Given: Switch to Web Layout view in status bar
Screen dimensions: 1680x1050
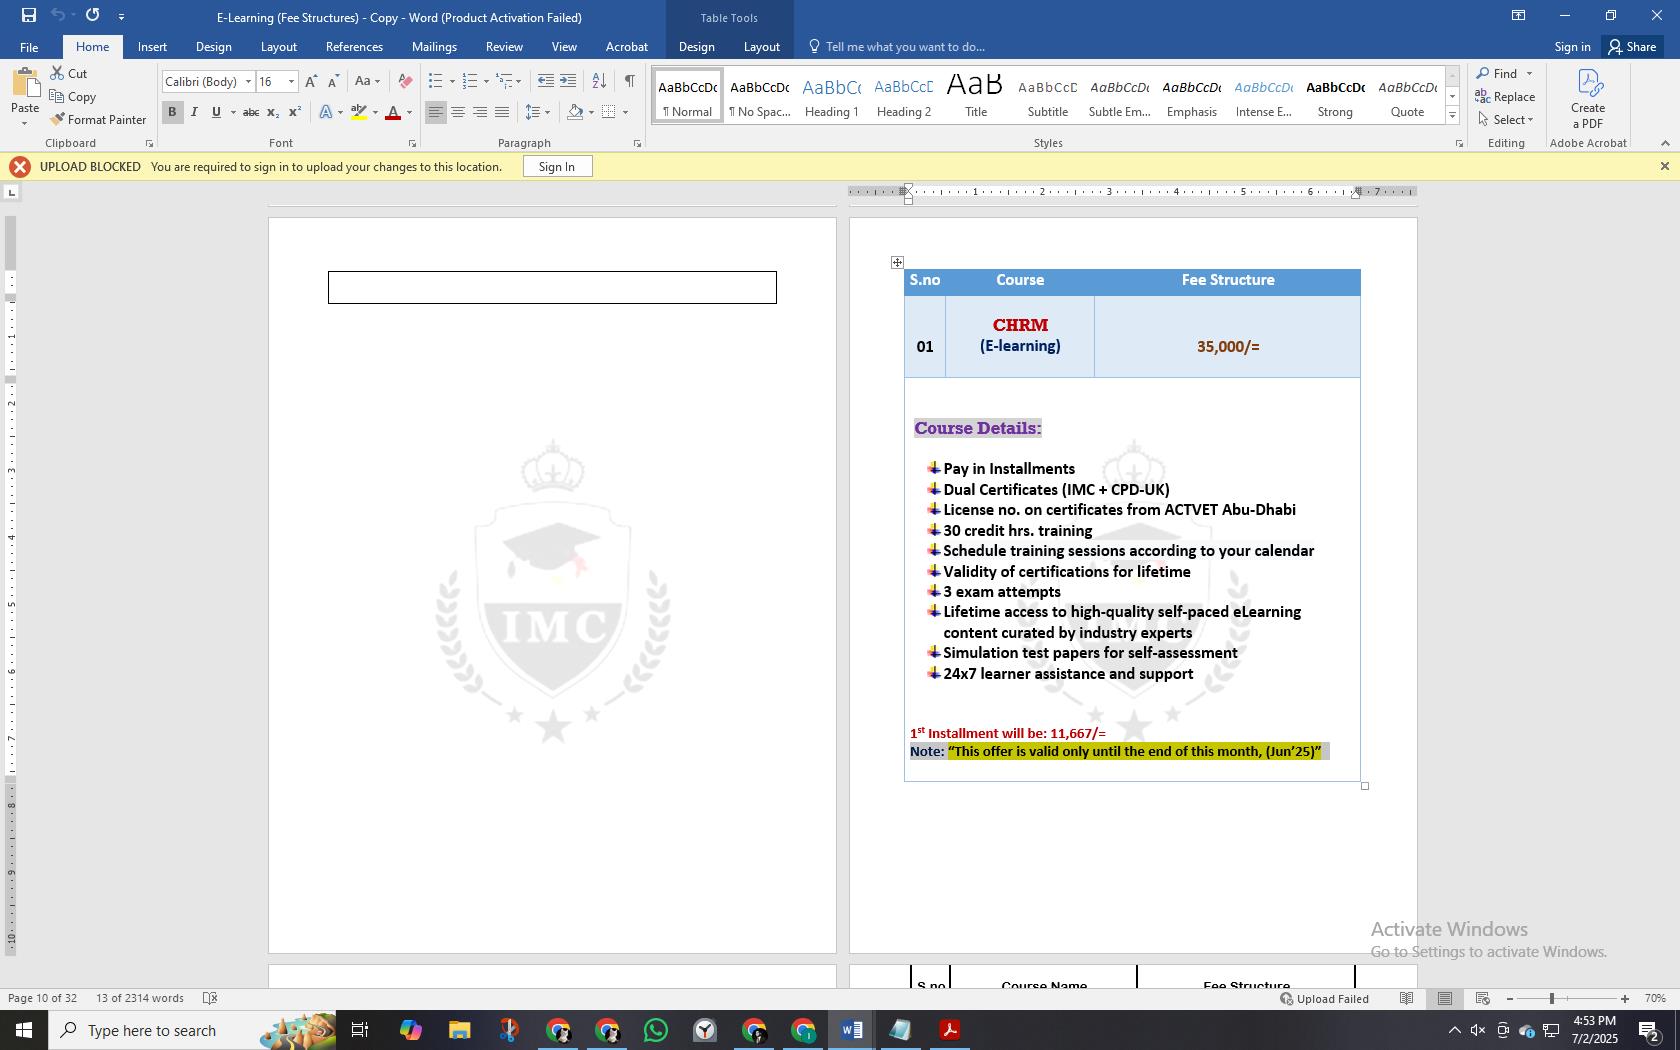Looking at the screenshot, I should pyautogui.click(x=1482, y=998).
